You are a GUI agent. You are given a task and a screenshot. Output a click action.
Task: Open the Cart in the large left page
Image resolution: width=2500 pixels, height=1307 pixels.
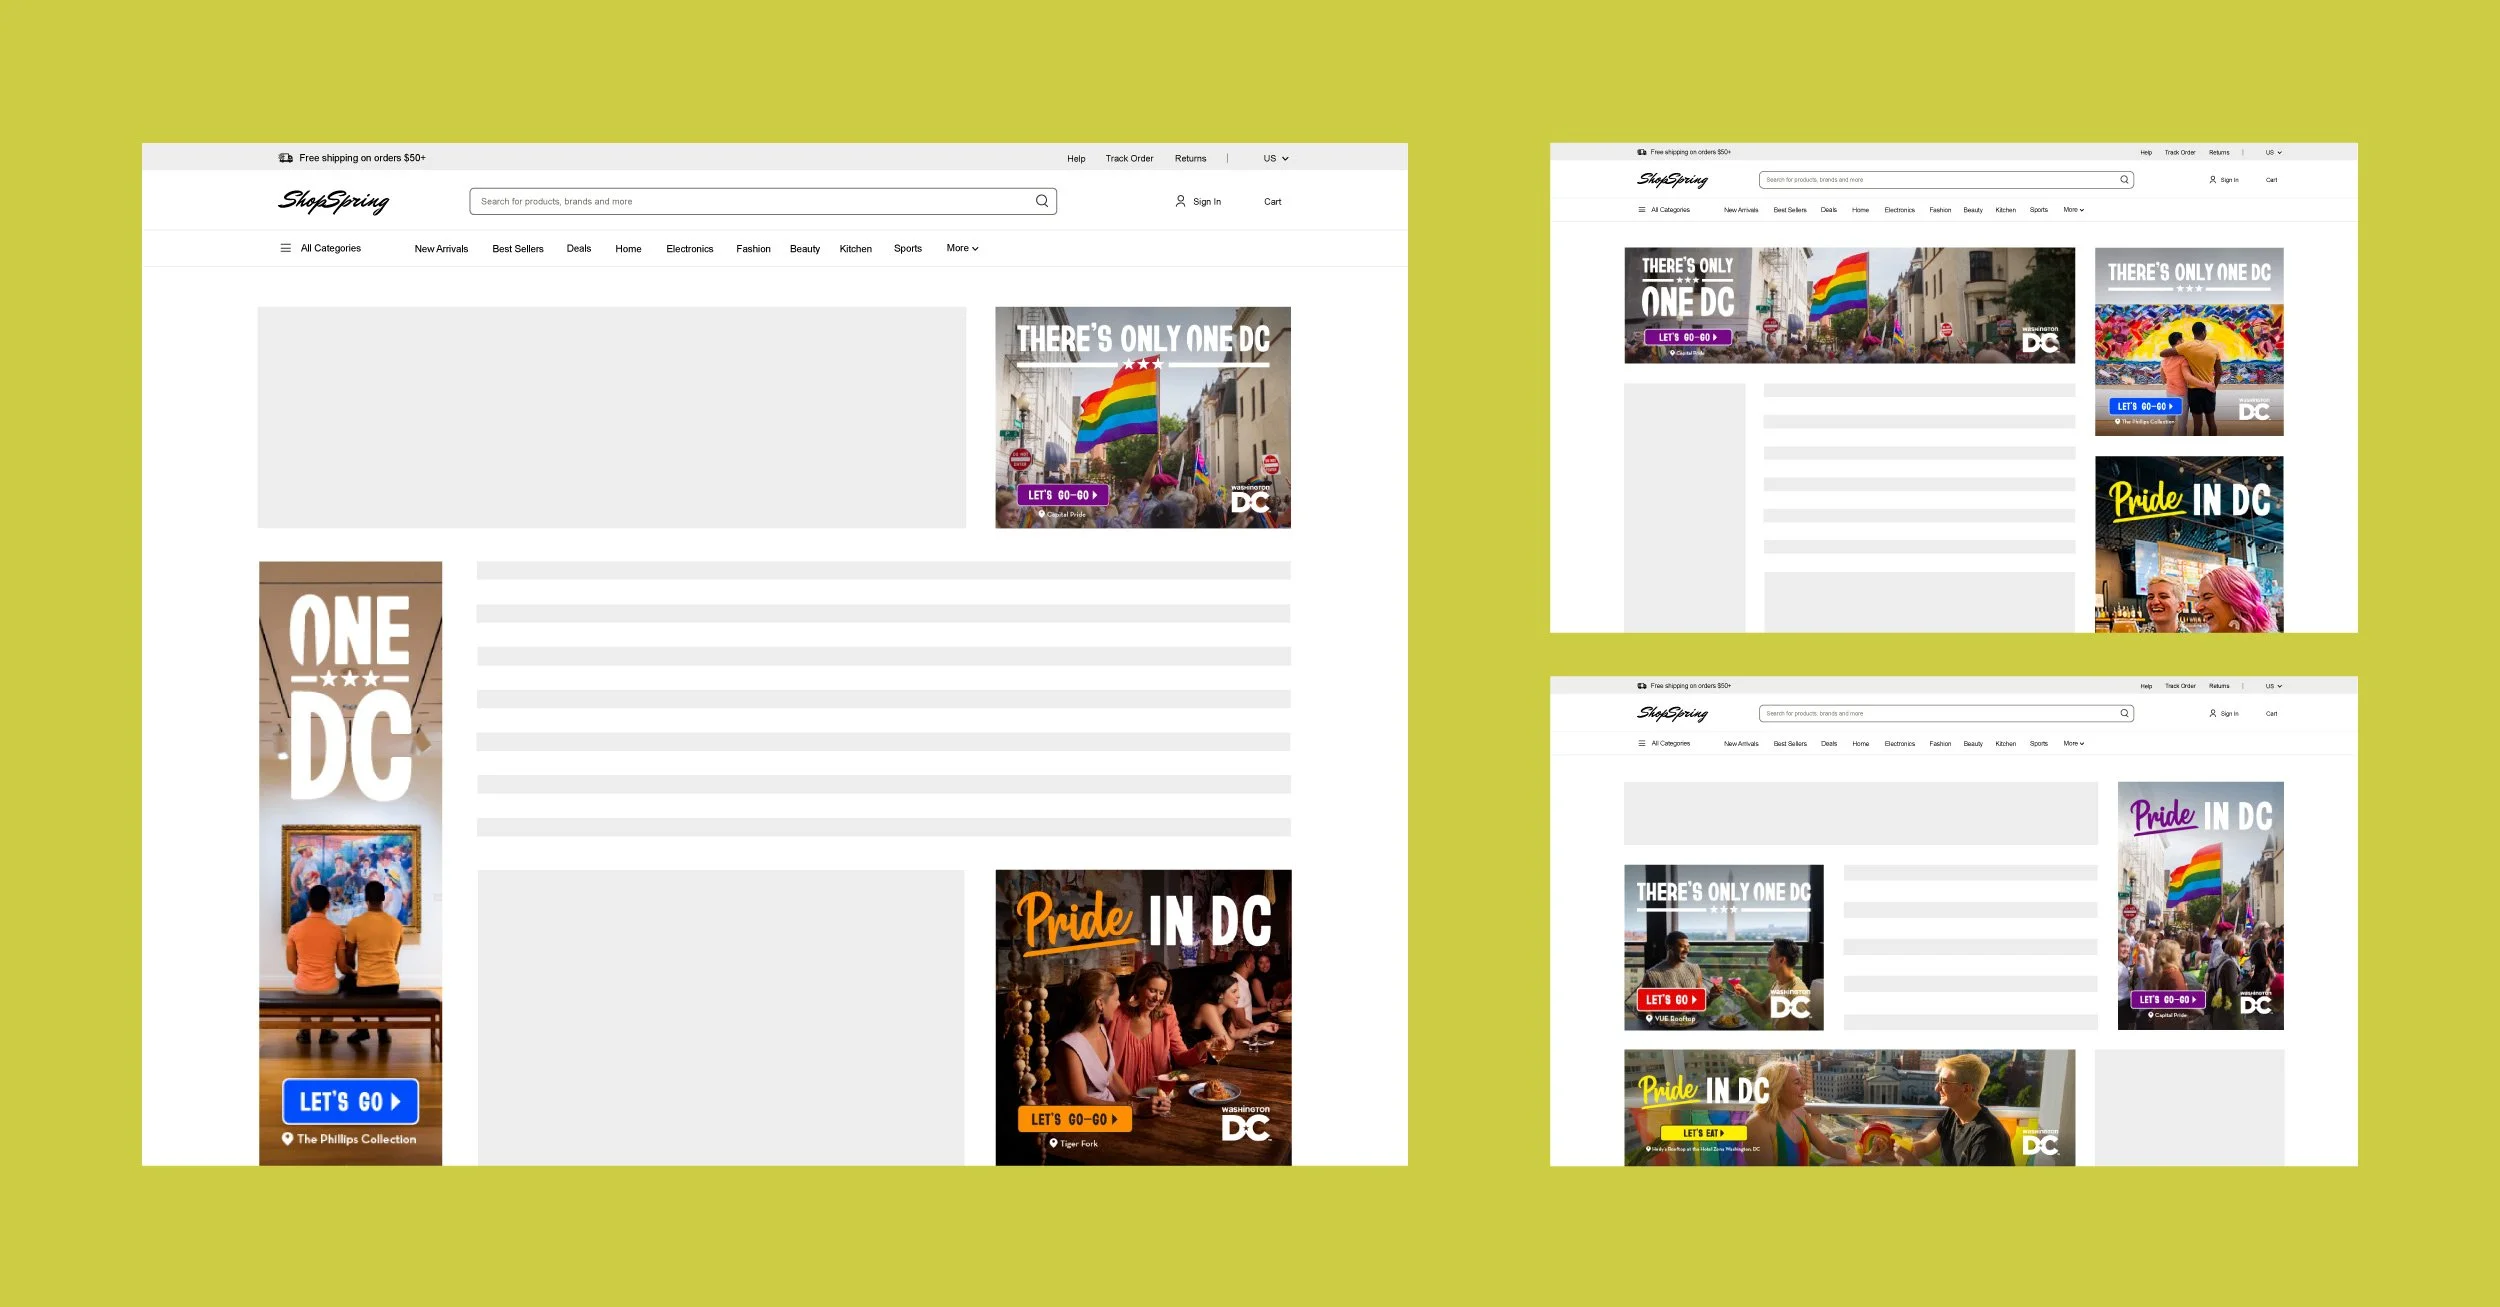click(1272, 202)
